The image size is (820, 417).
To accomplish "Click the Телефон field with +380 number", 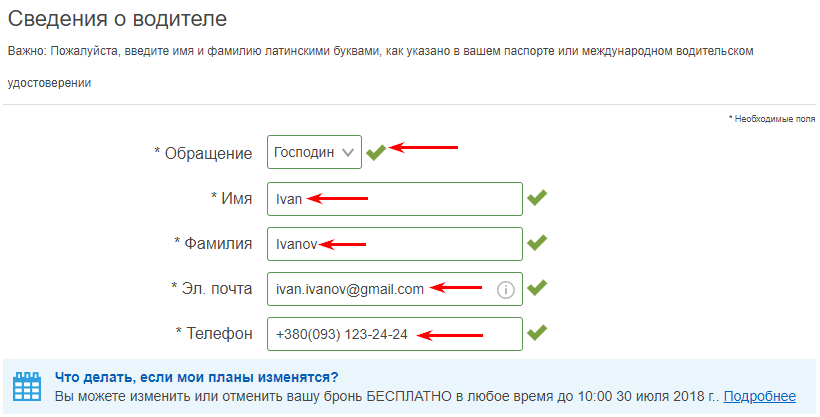I will pyautogui.click(x=394, y=334).
